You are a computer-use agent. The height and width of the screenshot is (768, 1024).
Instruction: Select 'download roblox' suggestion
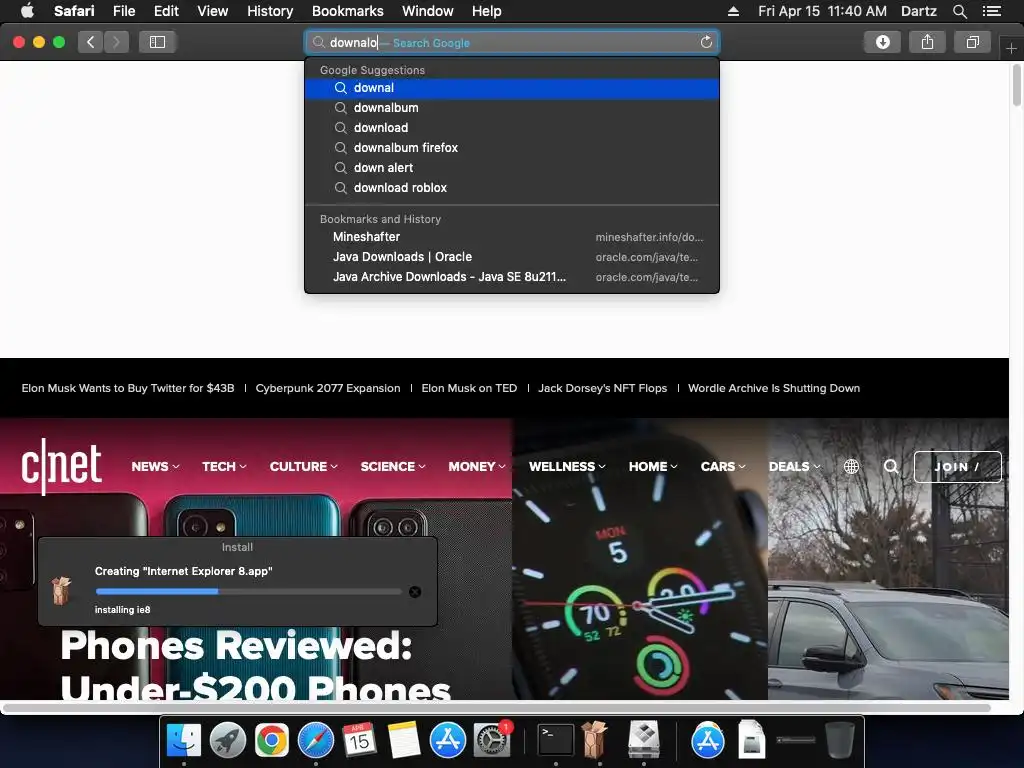[x=512, y=187]
